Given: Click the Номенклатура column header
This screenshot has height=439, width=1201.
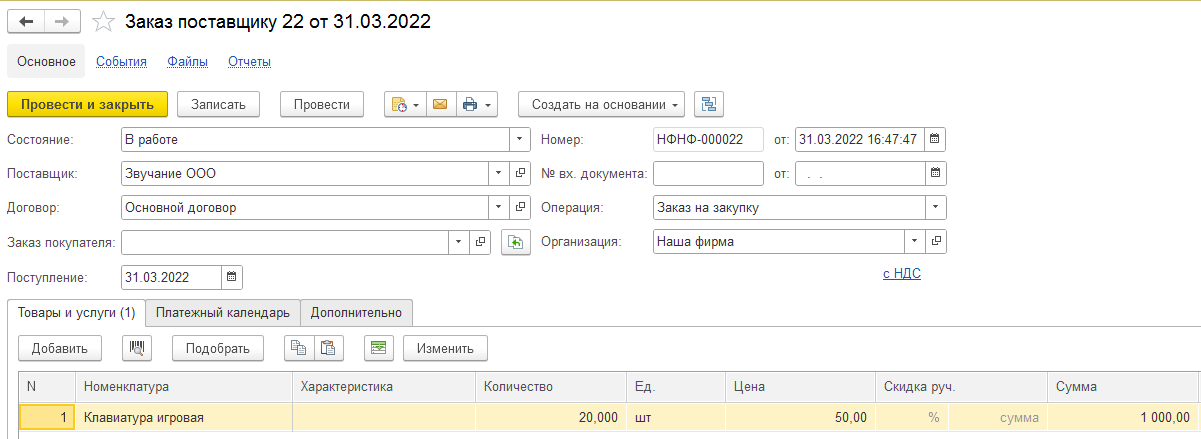Looking at the screenshot, I should [x=184, y=386].
